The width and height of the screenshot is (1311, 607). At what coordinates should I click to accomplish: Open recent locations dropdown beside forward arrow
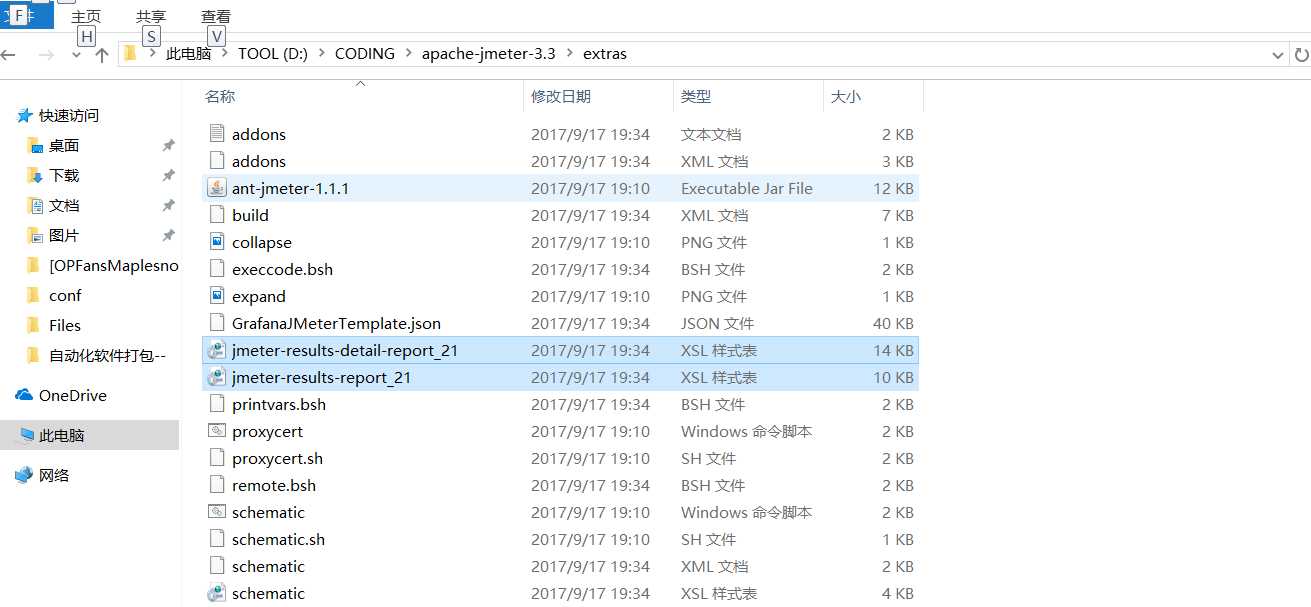[76, 55]
